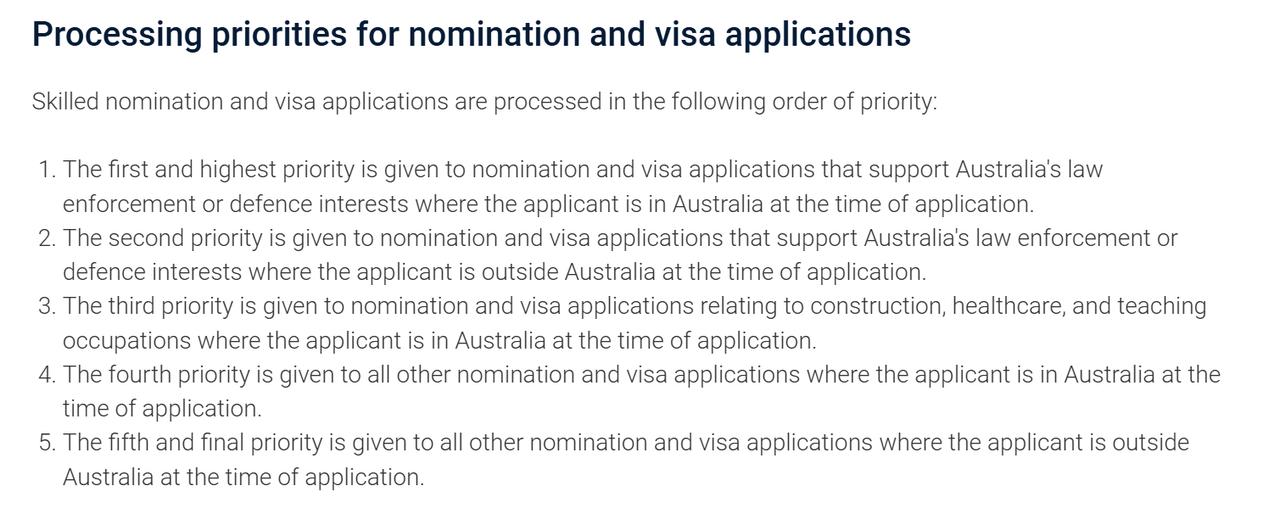Click the 'Processing priorities for nomination' heading

[471, 34]
